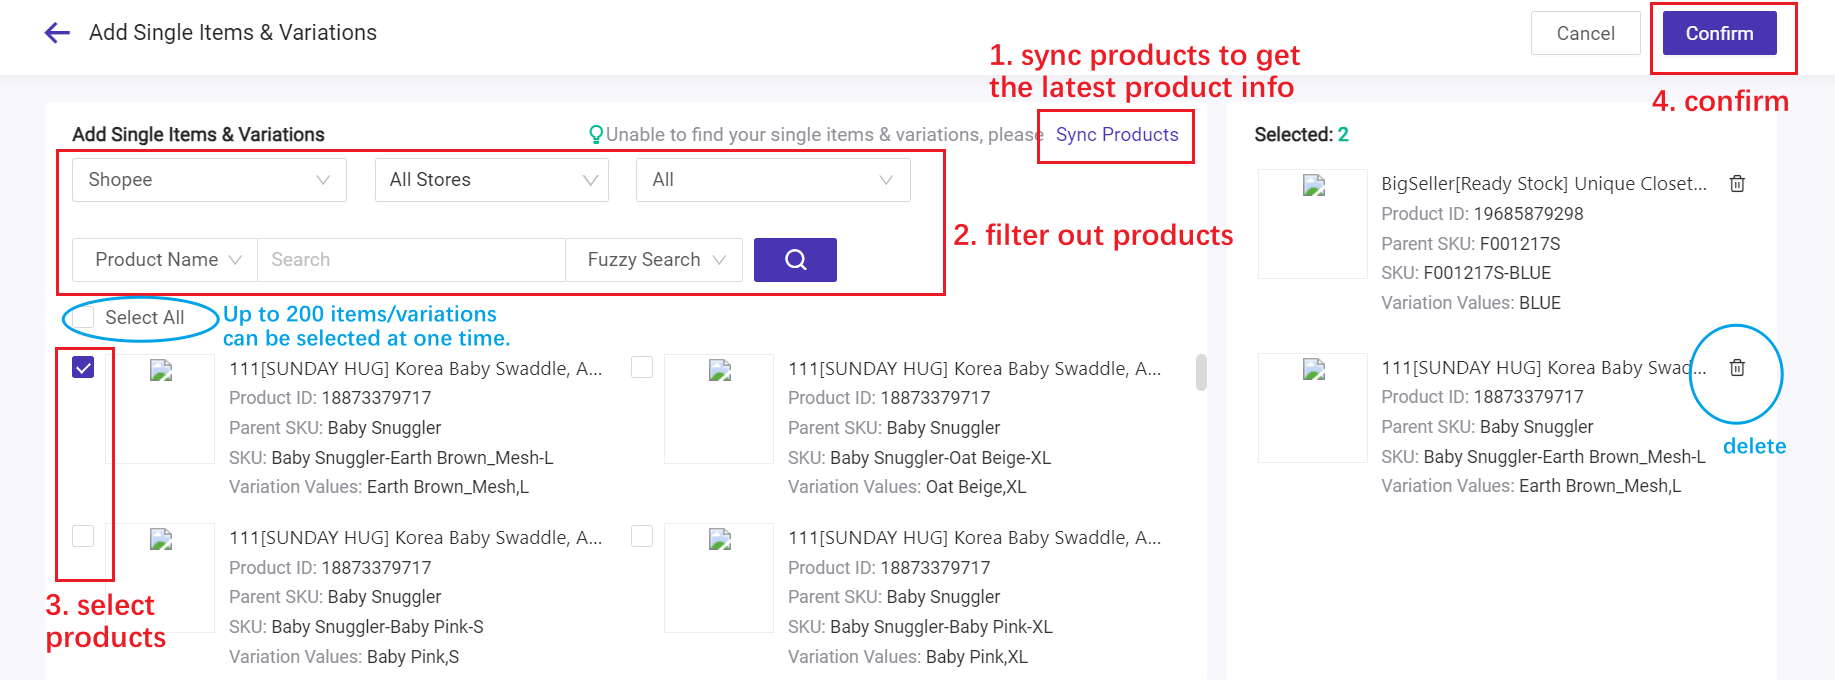Viewport: 1835px width, 680px height.
Task: Click 'SKU: F001217S-BLUE' text
Action: (1466, 273)
